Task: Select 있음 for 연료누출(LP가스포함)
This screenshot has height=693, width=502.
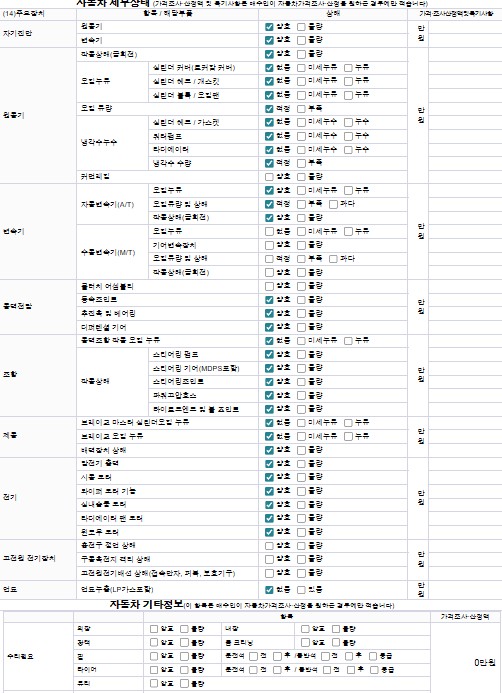Action: (x=301, y=590)
